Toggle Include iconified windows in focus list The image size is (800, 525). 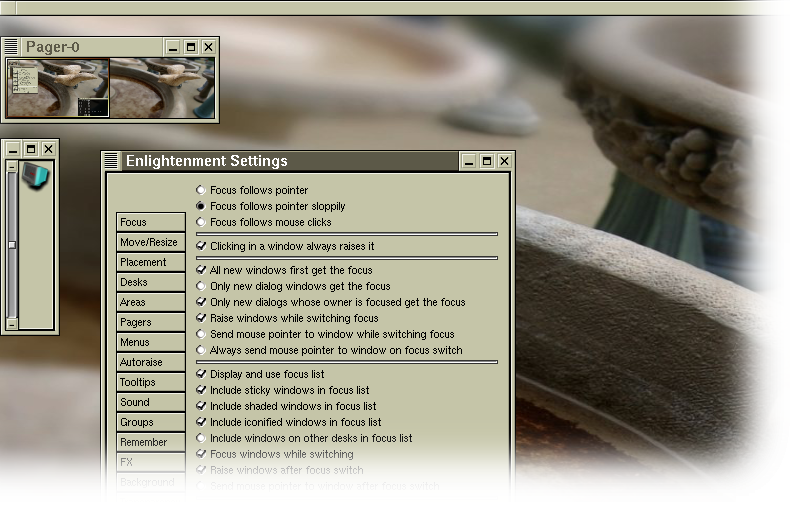coord(289,422)
